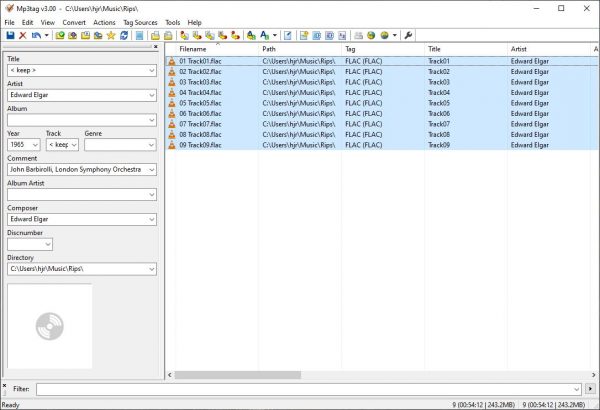Open the Help menu

(x=194, y=23)
